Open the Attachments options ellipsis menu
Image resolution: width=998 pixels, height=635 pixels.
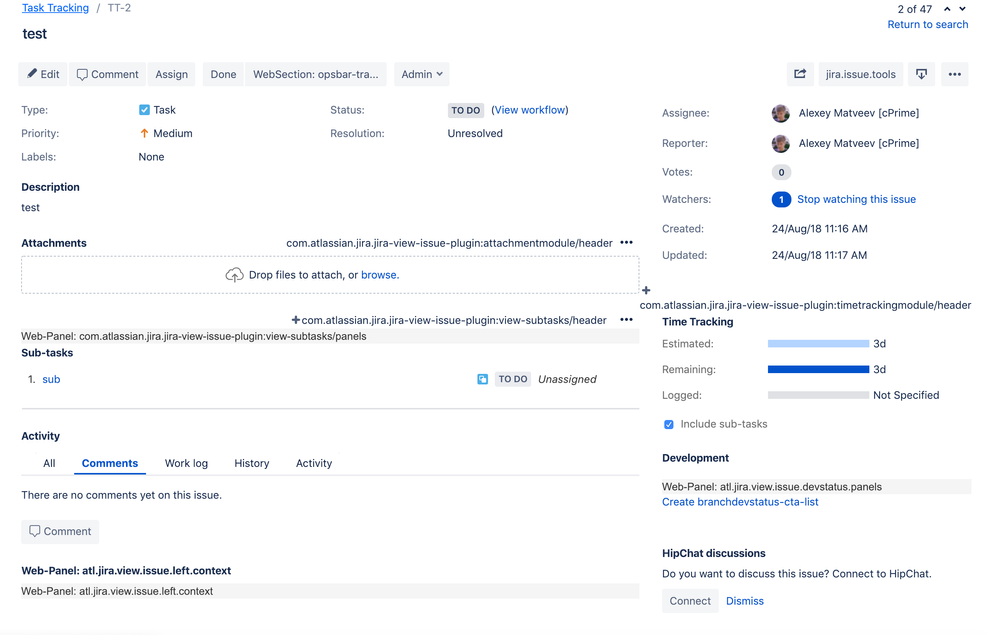pos(626,242)
